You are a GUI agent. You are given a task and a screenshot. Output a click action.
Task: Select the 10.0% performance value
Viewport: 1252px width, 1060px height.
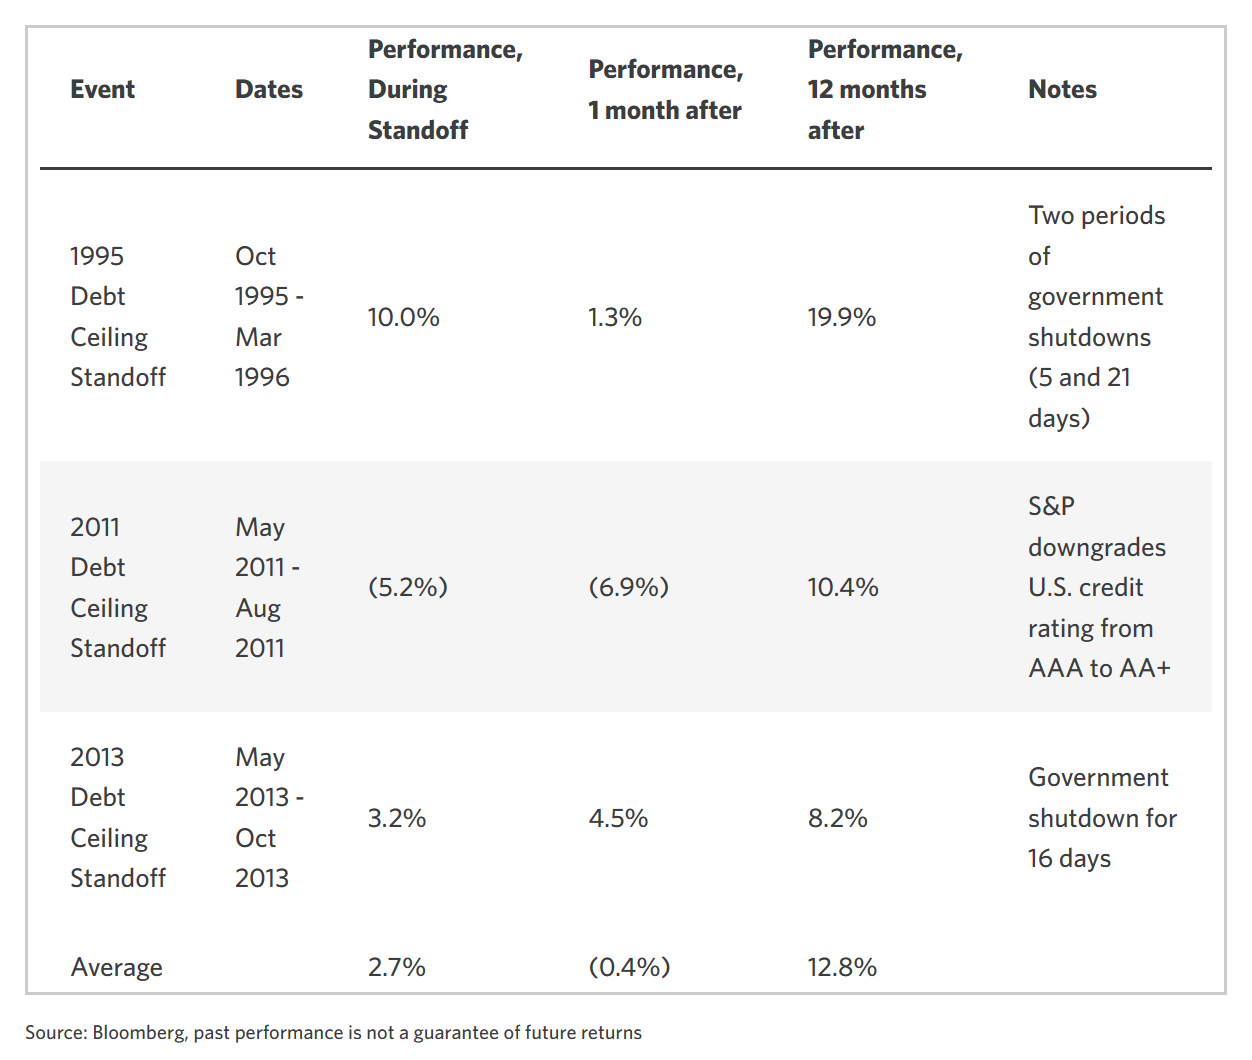click(x=403, y=318)
